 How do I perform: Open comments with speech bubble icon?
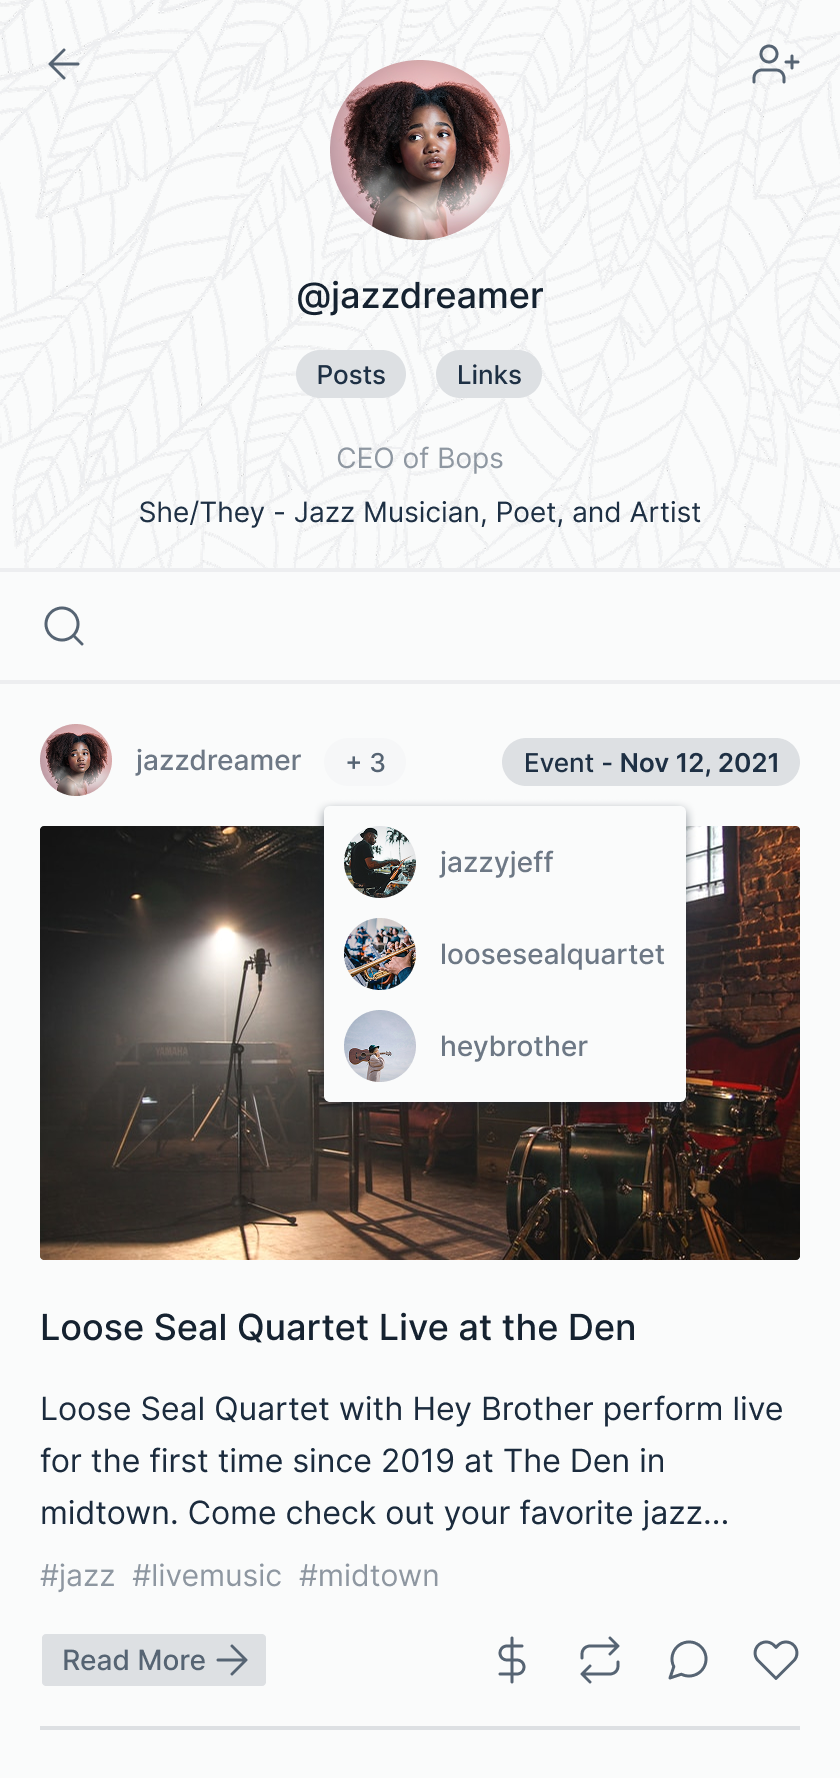[688, 1660]
